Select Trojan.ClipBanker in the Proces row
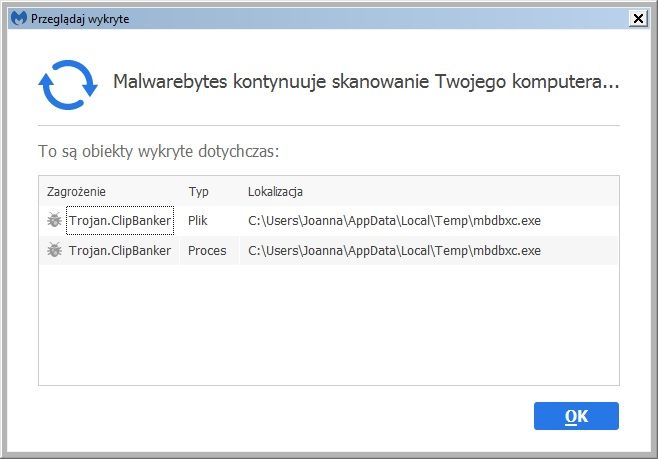The width and height of the screenshot is (658, 459). pos(120,250)
